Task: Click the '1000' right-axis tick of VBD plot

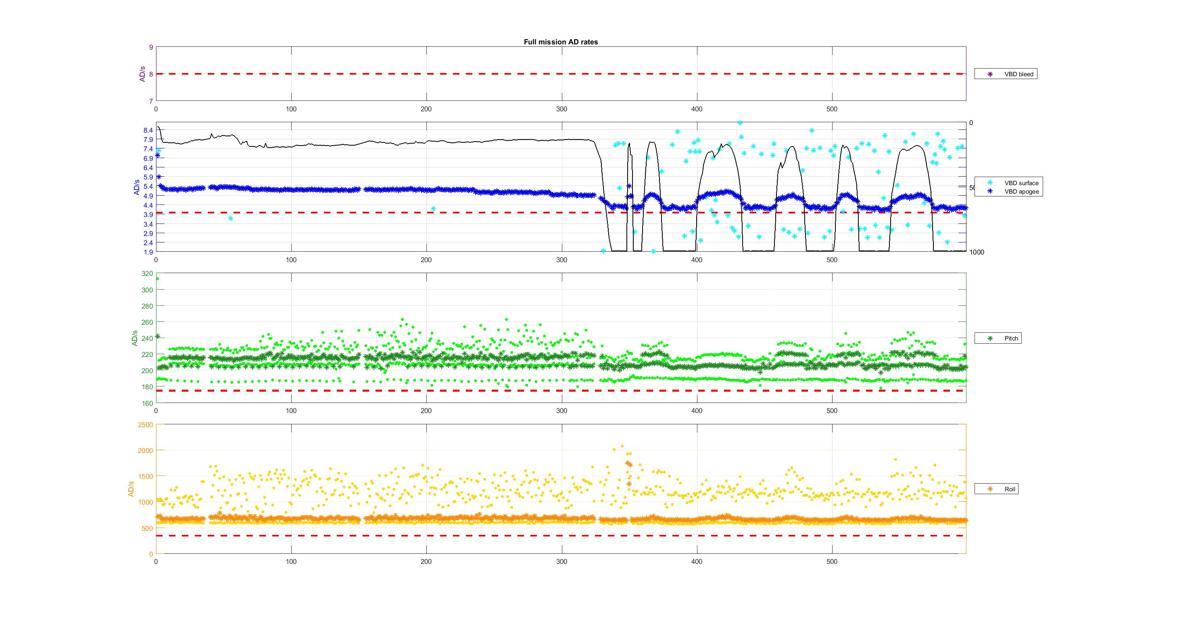Action: (976, 252)
